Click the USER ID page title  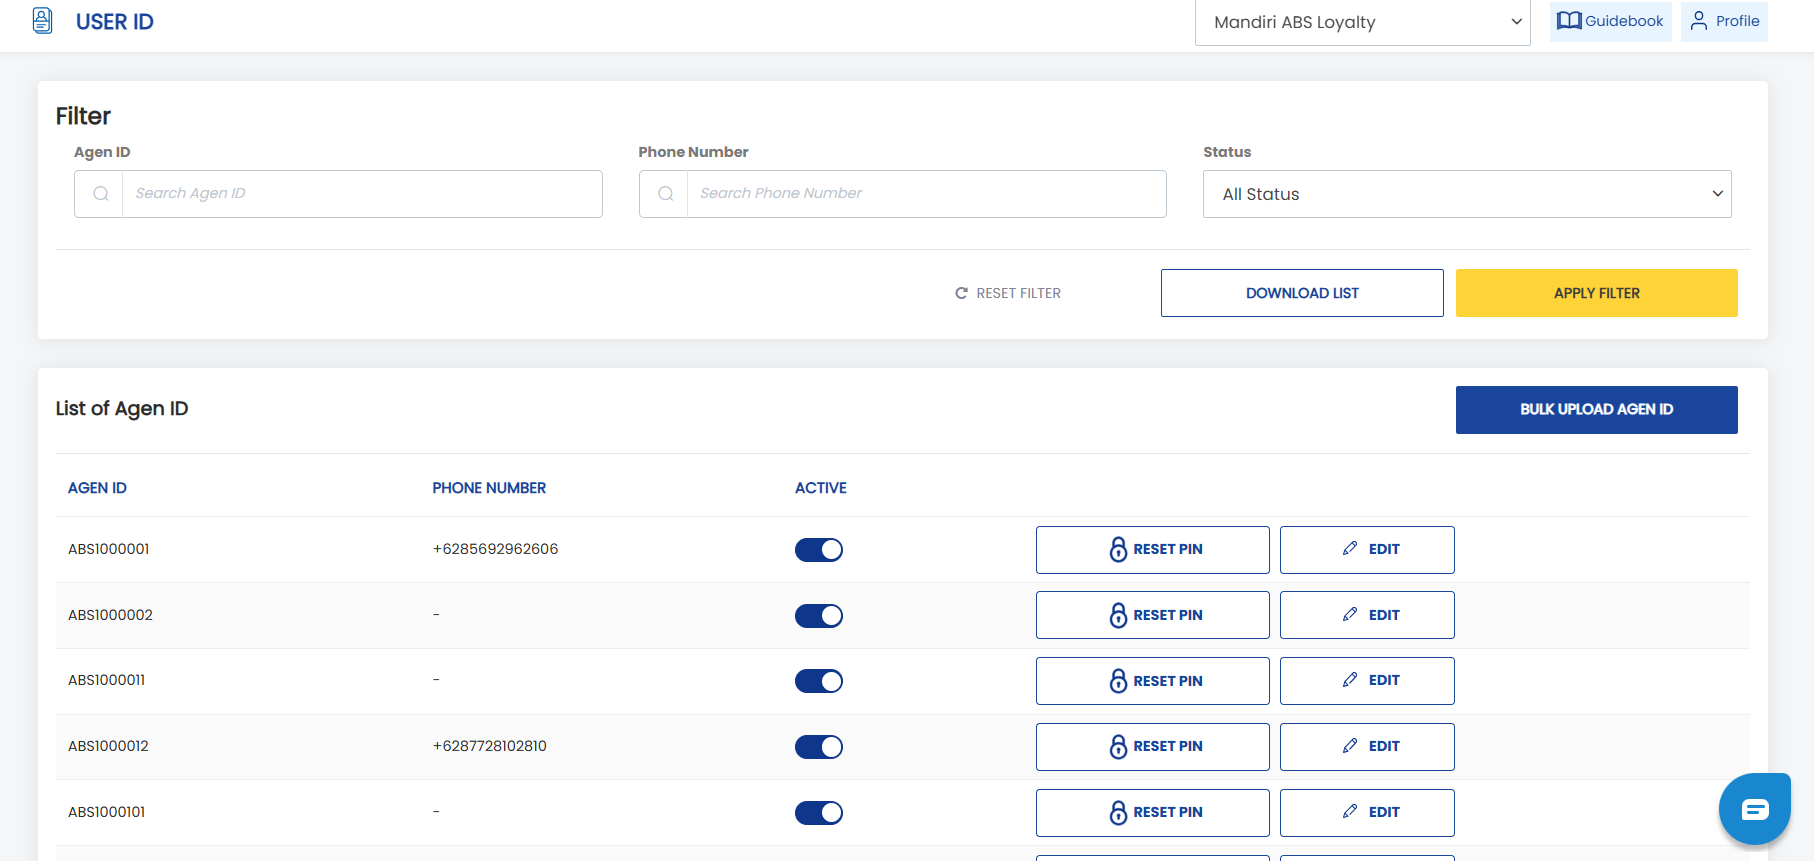pyautogui.click(x=115, y=22)
